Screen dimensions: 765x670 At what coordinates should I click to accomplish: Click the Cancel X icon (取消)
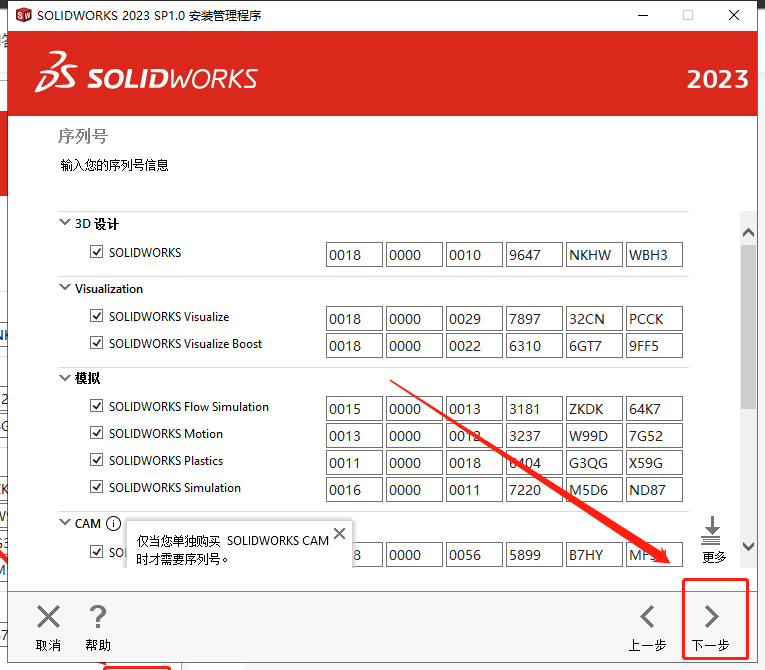48,617
